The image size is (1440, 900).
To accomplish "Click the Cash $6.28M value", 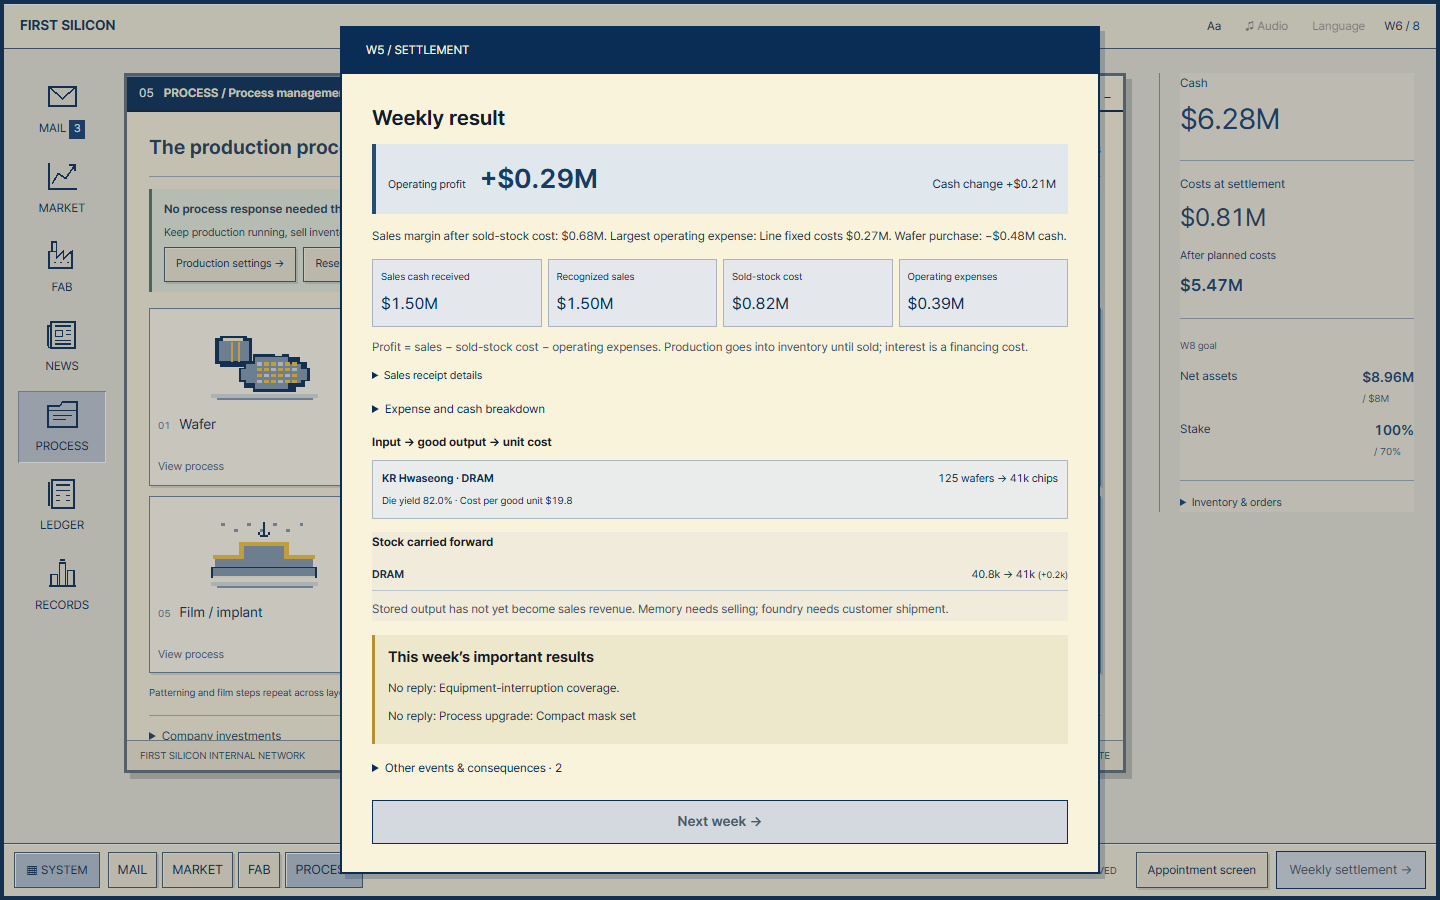I will coord(1230,119).
